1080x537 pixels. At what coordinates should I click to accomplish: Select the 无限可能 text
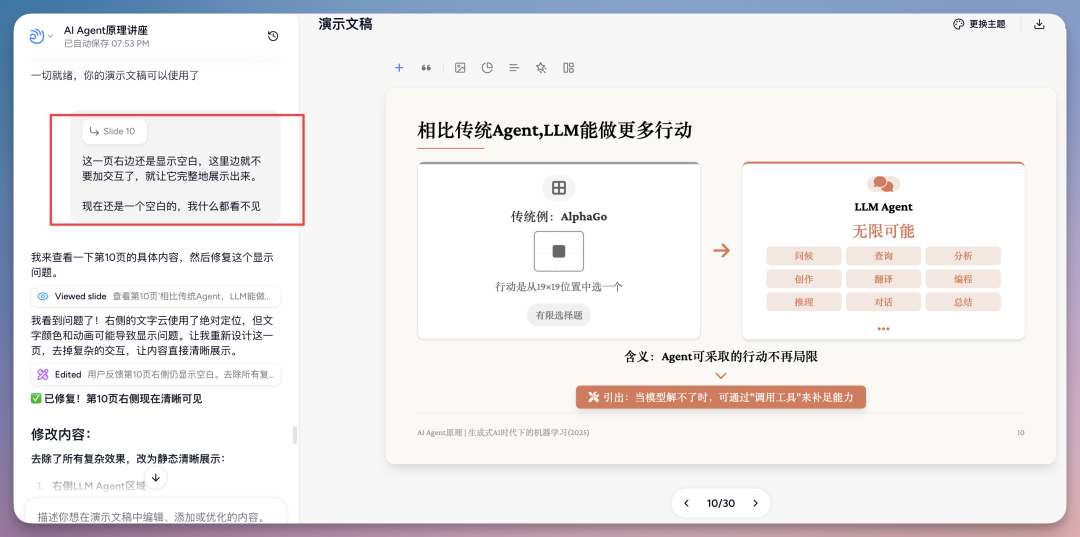click(883, 231)
